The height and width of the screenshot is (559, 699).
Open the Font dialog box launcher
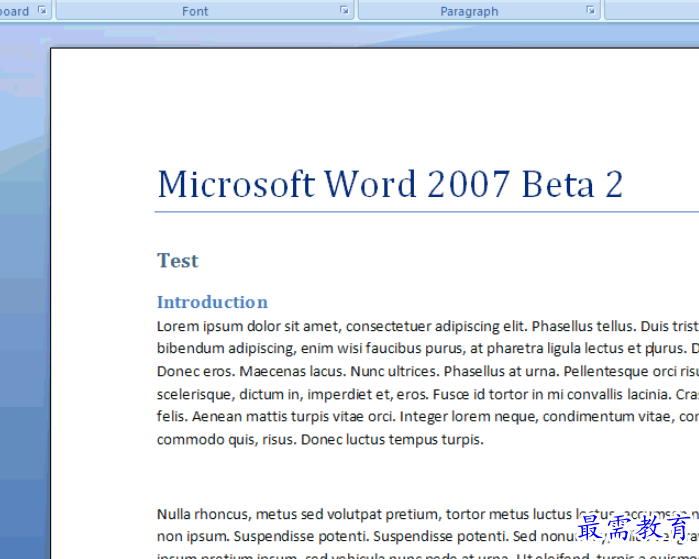tap(344, 10)
